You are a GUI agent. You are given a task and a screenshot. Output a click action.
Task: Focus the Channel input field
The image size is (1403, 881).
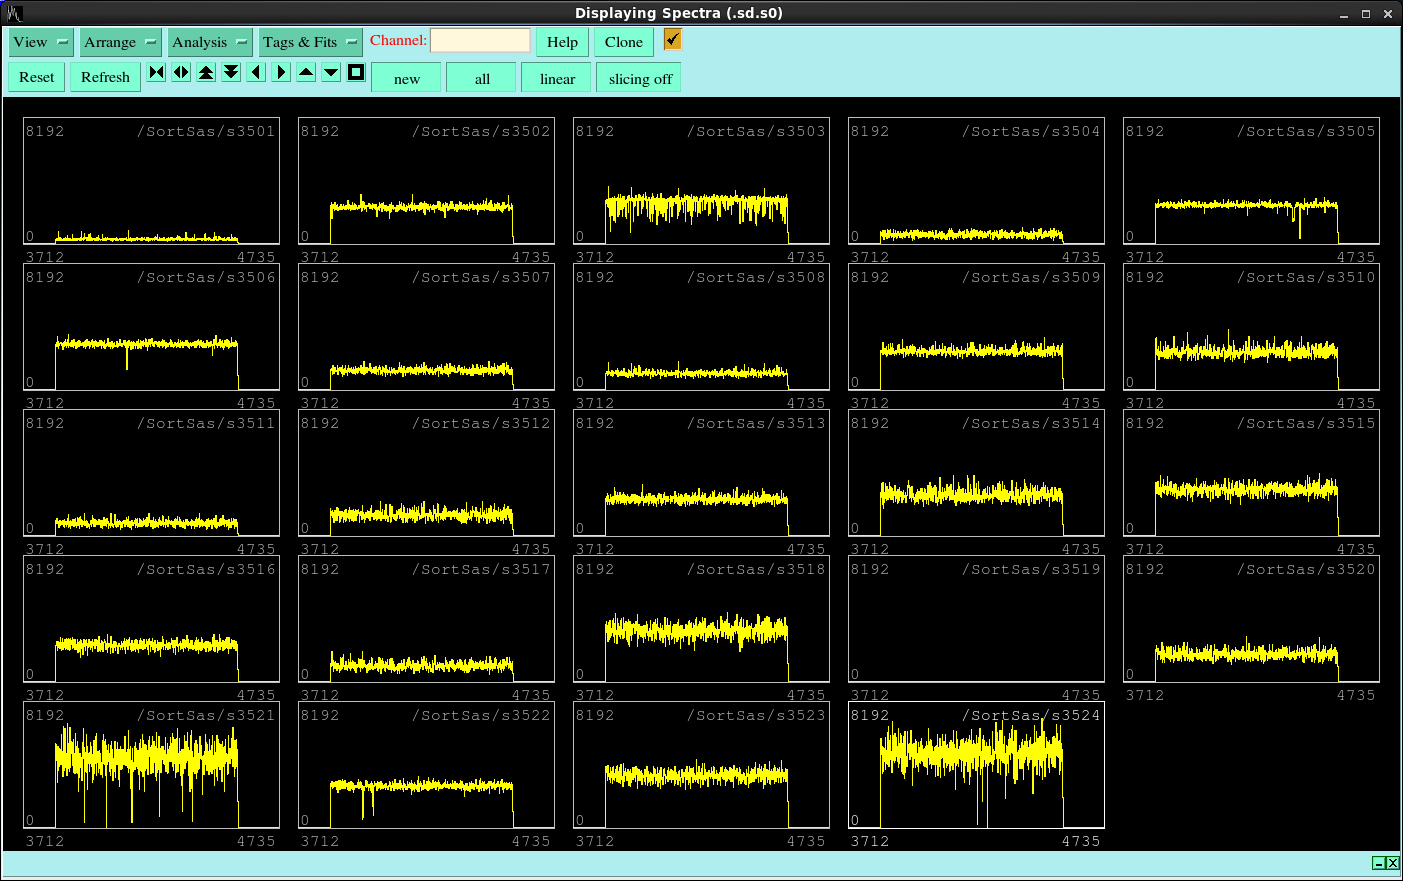(x=480, y=40)
